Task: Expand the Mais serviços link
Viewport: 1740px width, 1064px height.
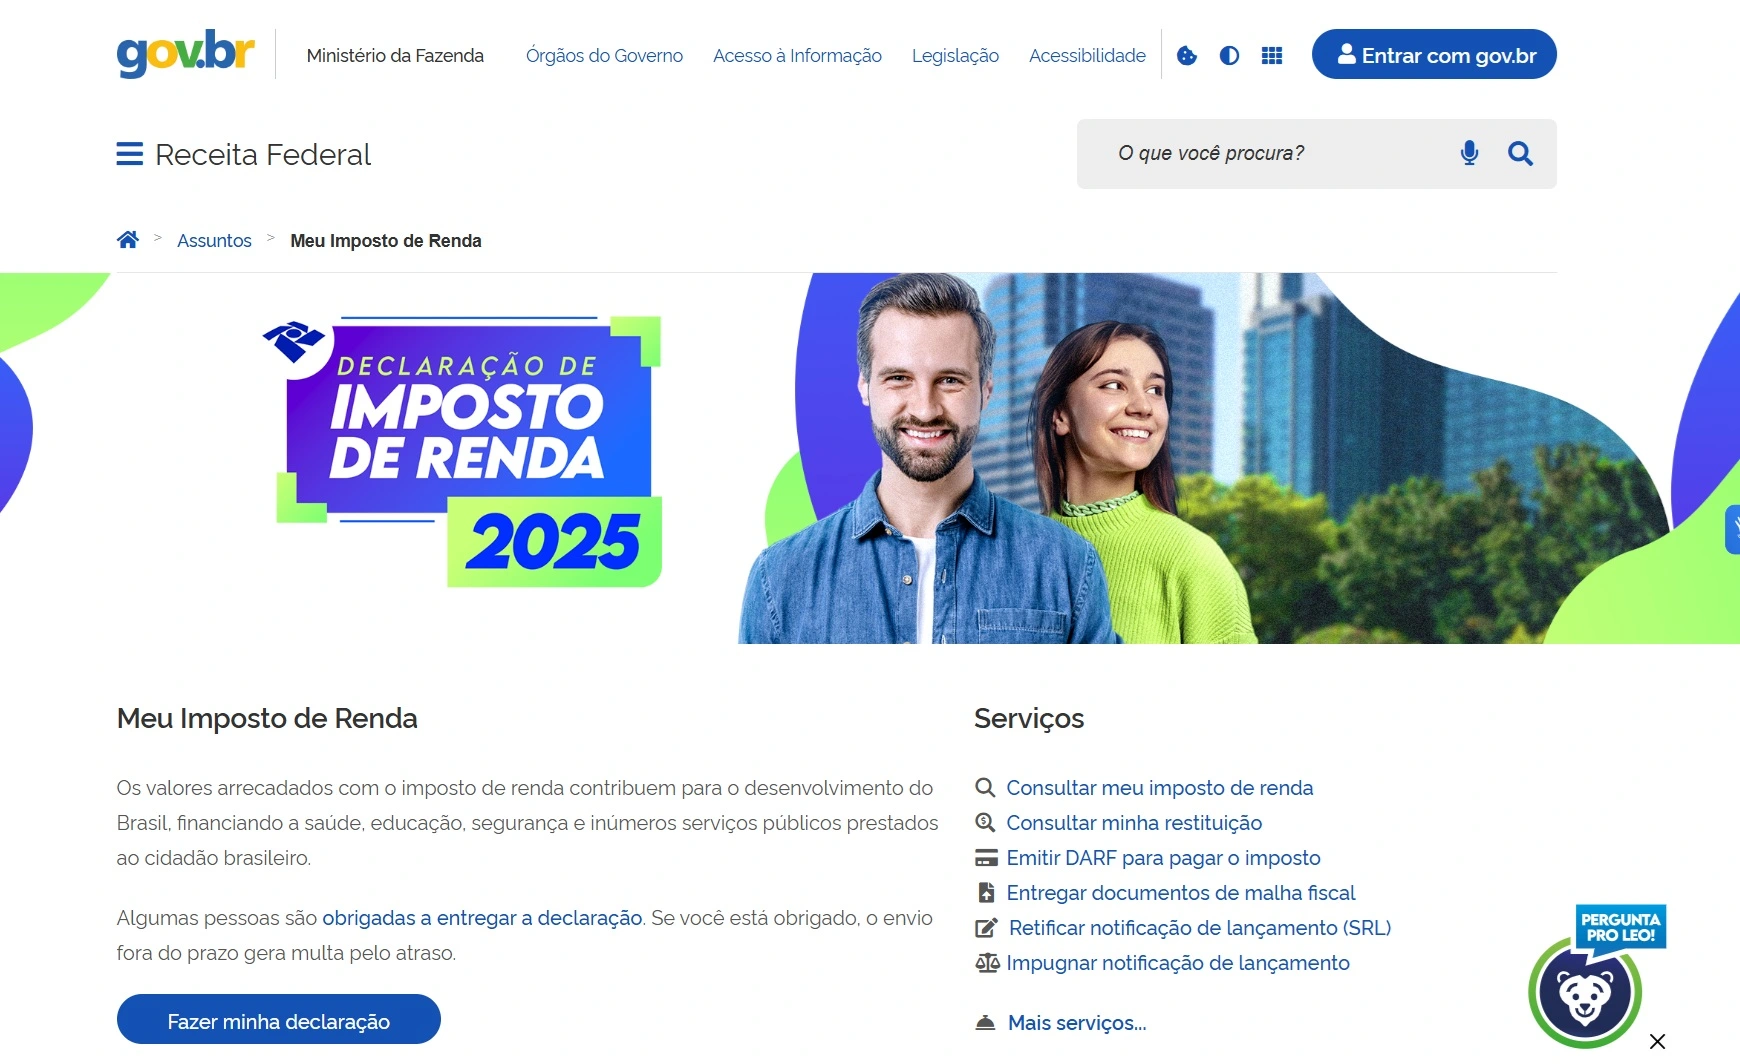Action: [1076, 1023]
